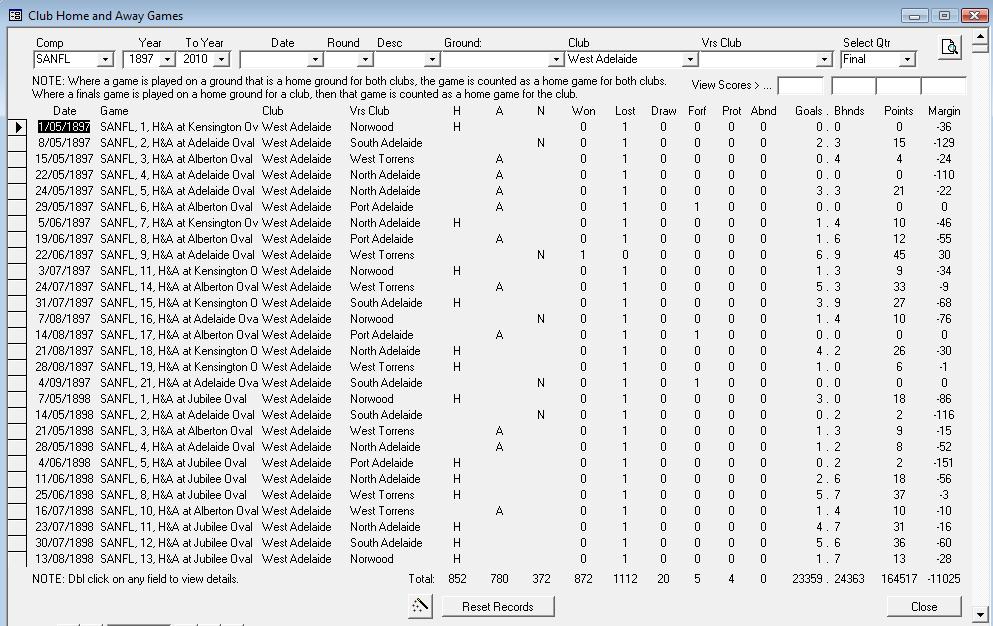
Task: Expand the Round filter dropdown
Action: (365, 60)
